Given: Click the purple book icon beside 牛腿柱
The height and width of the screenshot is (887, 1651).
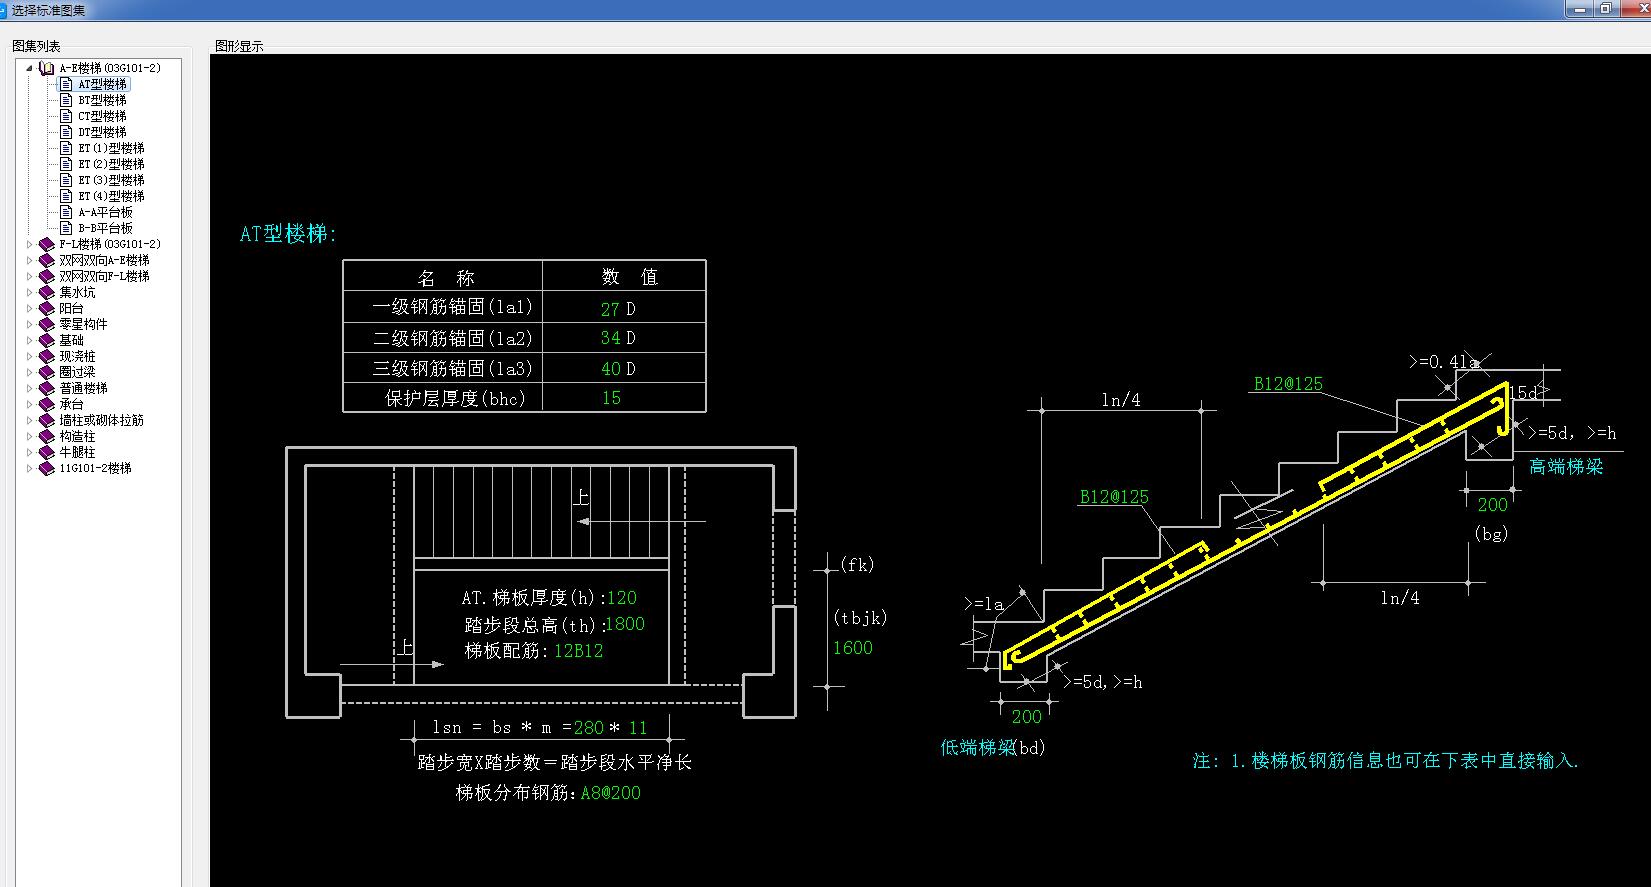Looking at the screenshot, I should (46, 452).
